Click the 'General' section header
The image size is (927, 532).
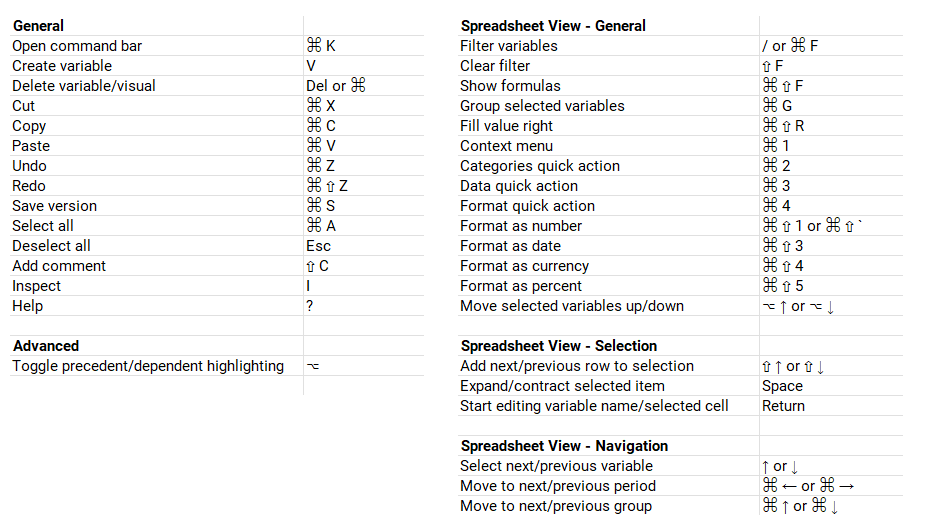point(38,26)
